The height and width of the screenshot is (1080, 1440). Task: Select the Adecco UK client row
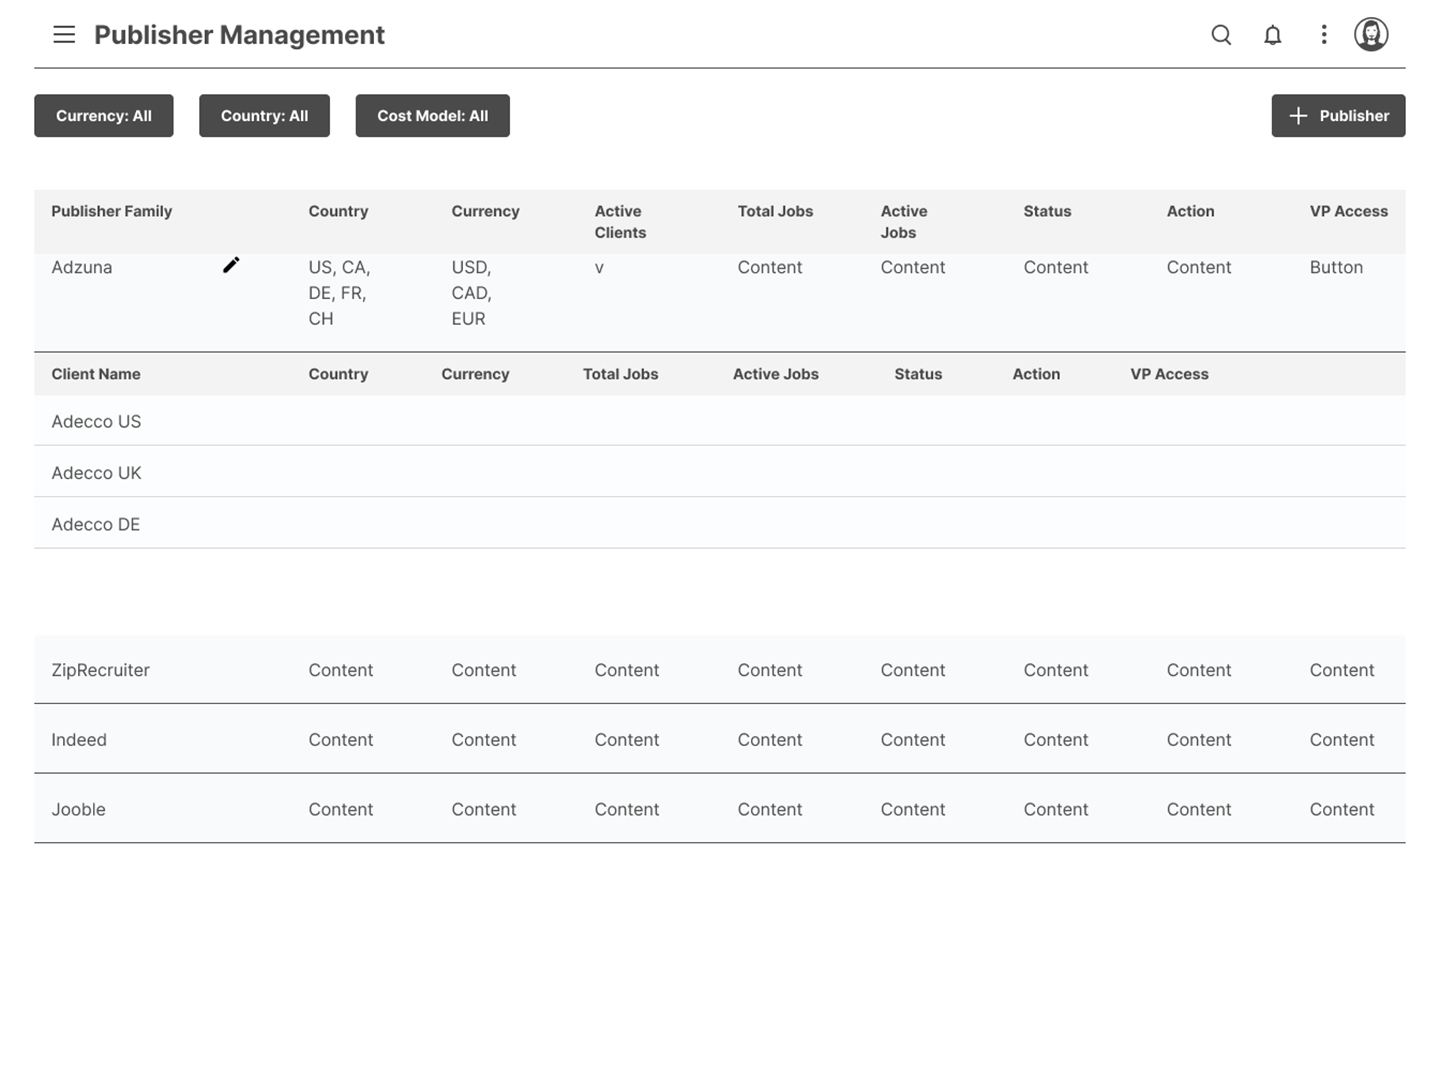click(x=96, y=473)
